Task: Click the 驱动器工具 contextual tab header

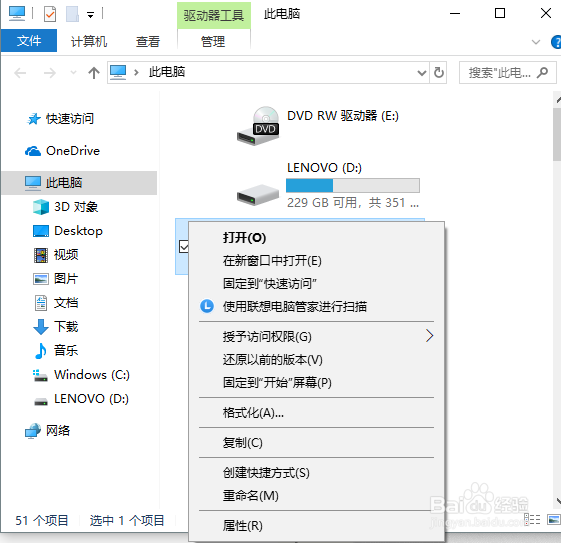Action: point(214,15)
